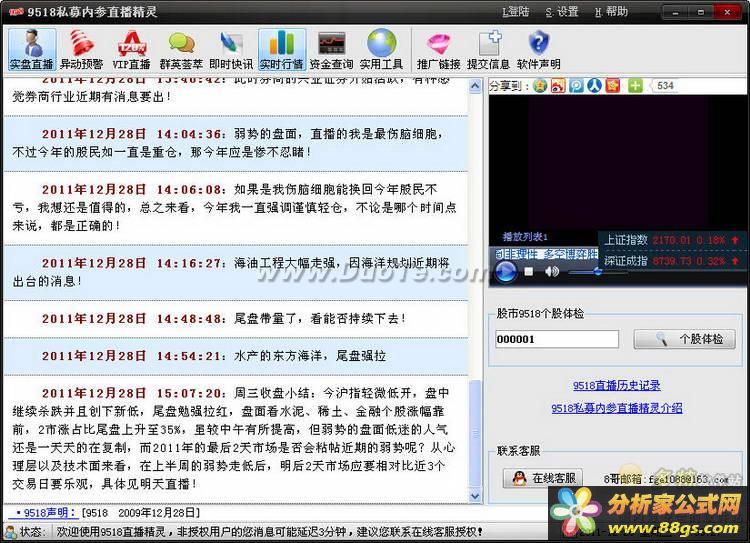
Task: Mute the media player speaker icon
Action: pos(551,271)
